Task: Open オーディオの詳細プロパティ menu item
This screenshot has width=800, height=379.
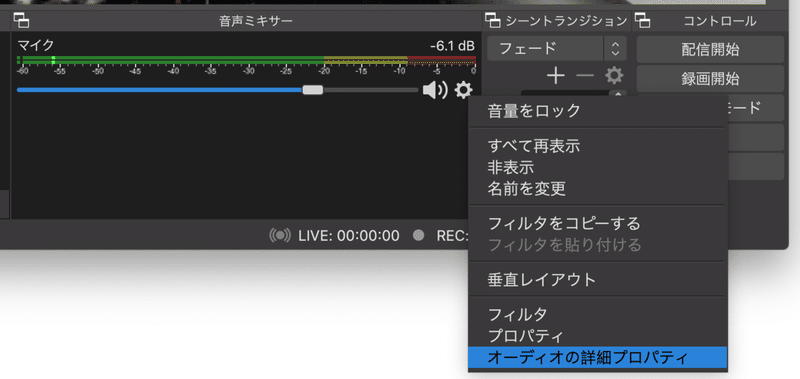Action: 597,358
